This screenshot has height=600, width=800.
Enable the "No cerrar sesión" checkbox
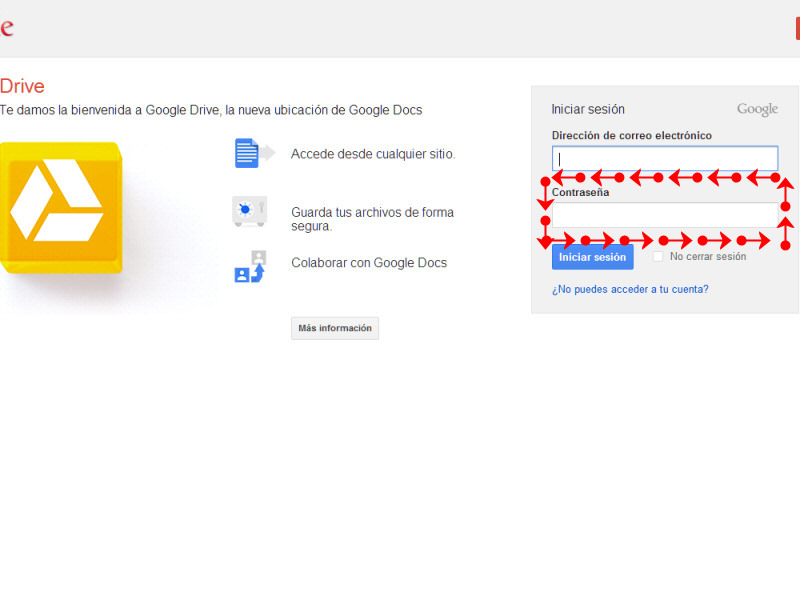658,257
